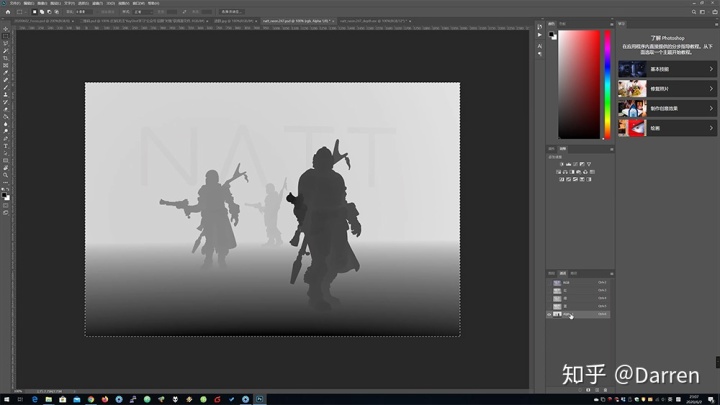Show the Green channel visibility

coord(549,298)
